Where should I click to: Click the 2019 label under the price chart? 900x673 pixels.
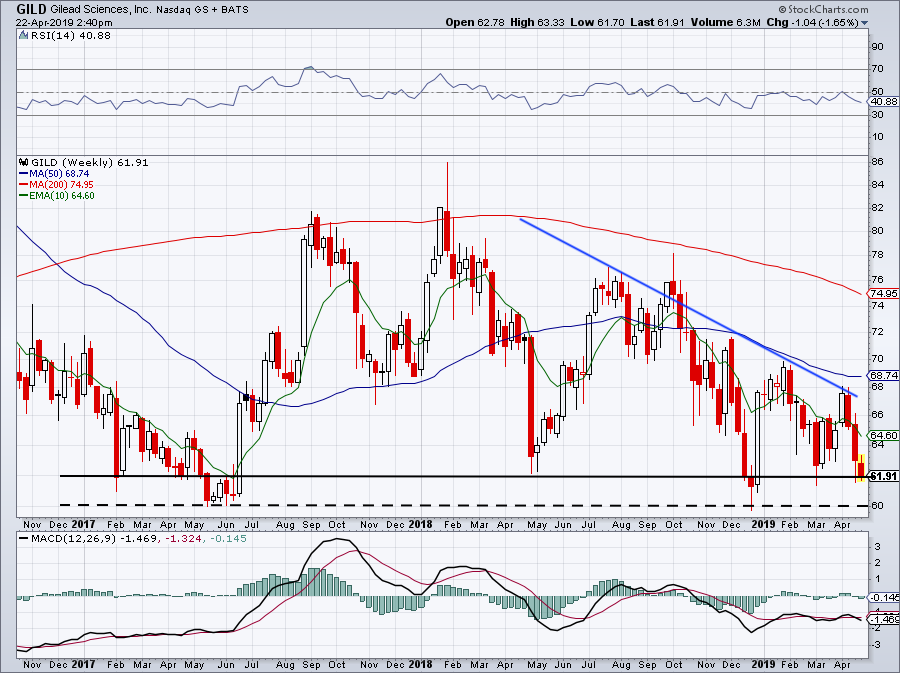[x=763, y=524]
